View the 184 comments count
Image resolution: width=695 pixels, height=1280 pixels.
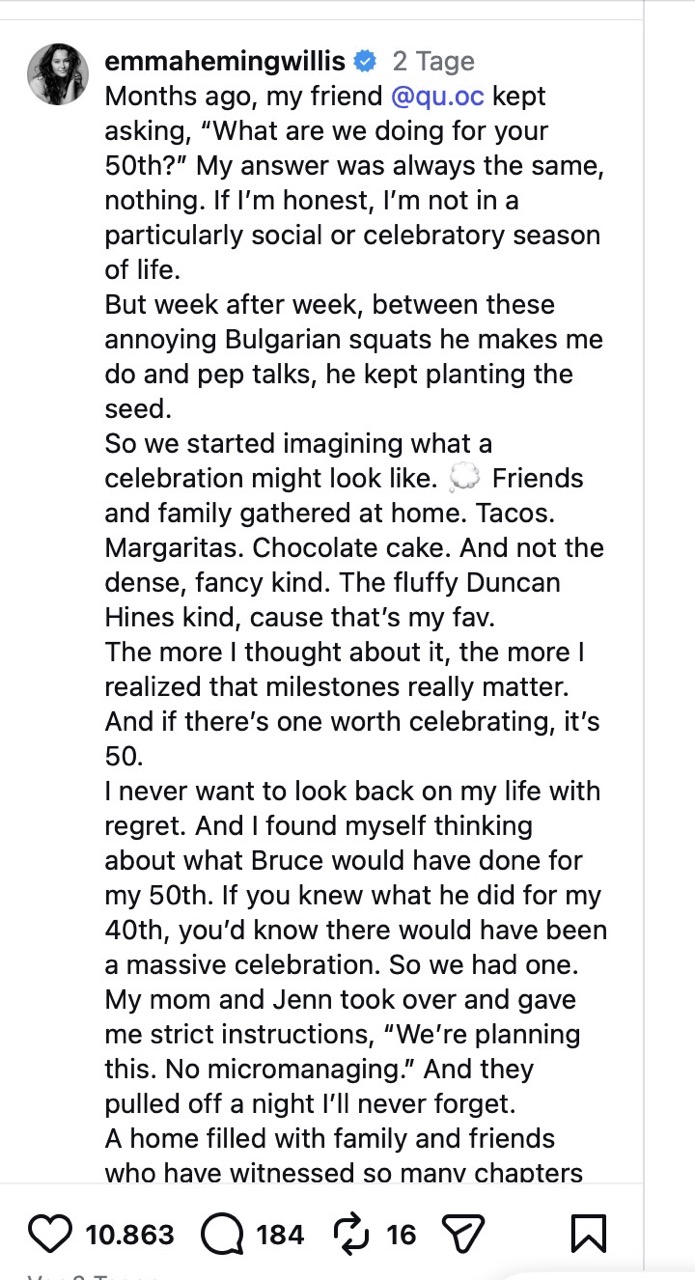tap(280, 1235)
